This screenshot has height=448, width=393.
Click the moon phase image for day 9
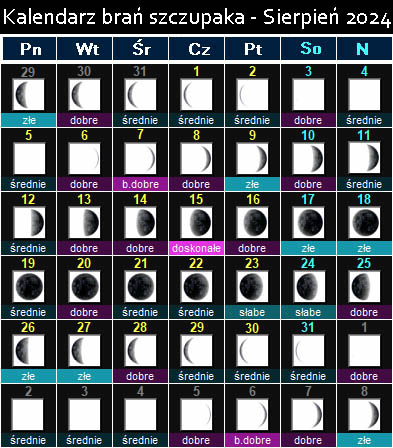pos(252,159)
